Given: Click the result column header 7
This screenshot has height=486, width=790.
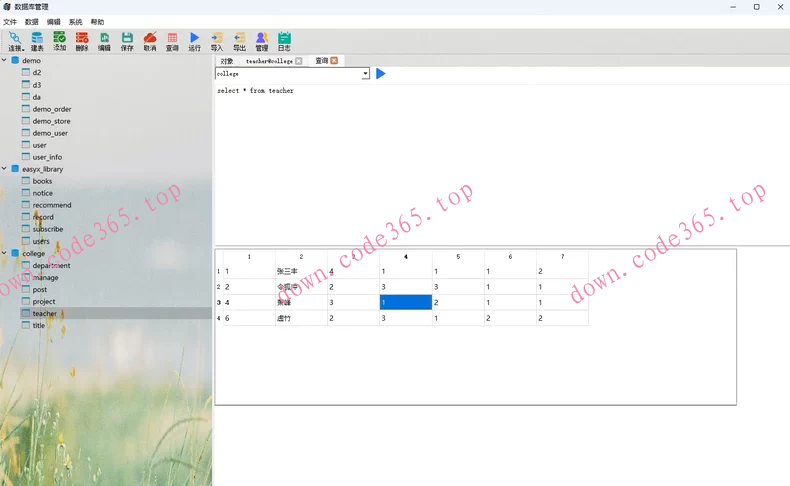Looking at the screenshot, I should pyautogui.click(x=562, y=257).
